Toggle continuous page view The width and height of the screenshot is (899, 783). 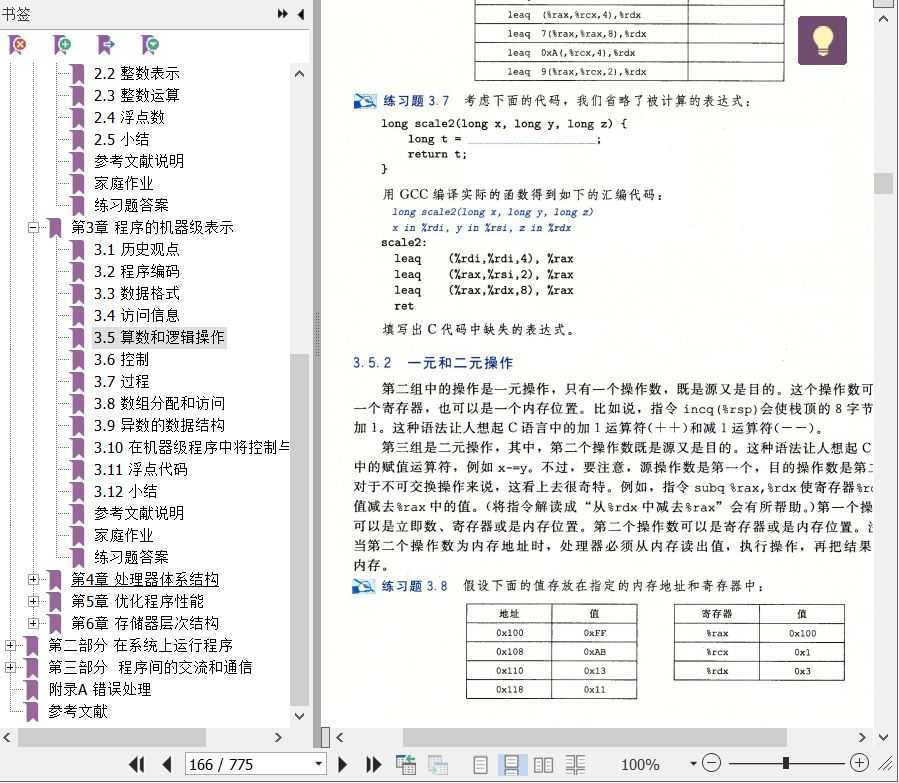[x=511, y=765]
